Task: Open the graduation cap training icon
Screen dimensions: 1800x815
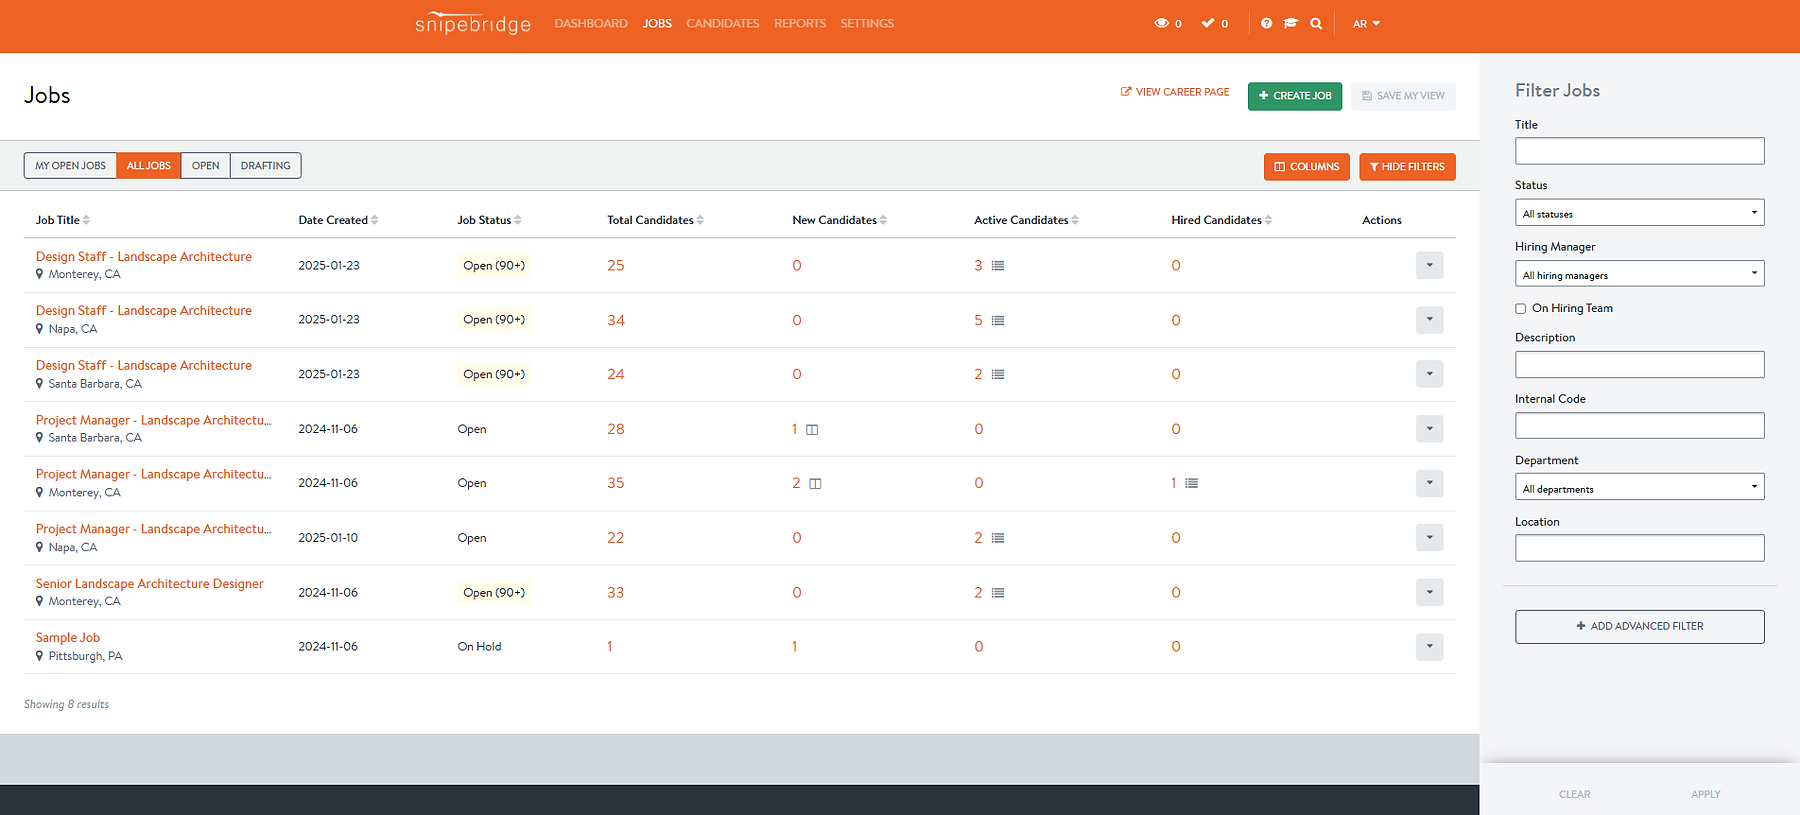Action: pos(1291,23)
